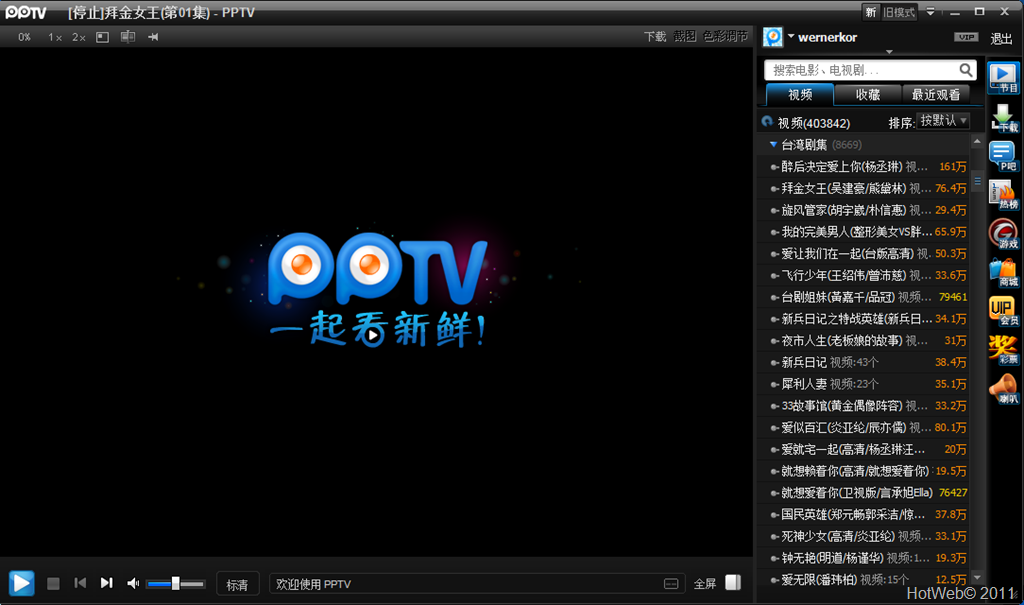
Task: Toggle the side panel visibility icon
Action: 733,583
